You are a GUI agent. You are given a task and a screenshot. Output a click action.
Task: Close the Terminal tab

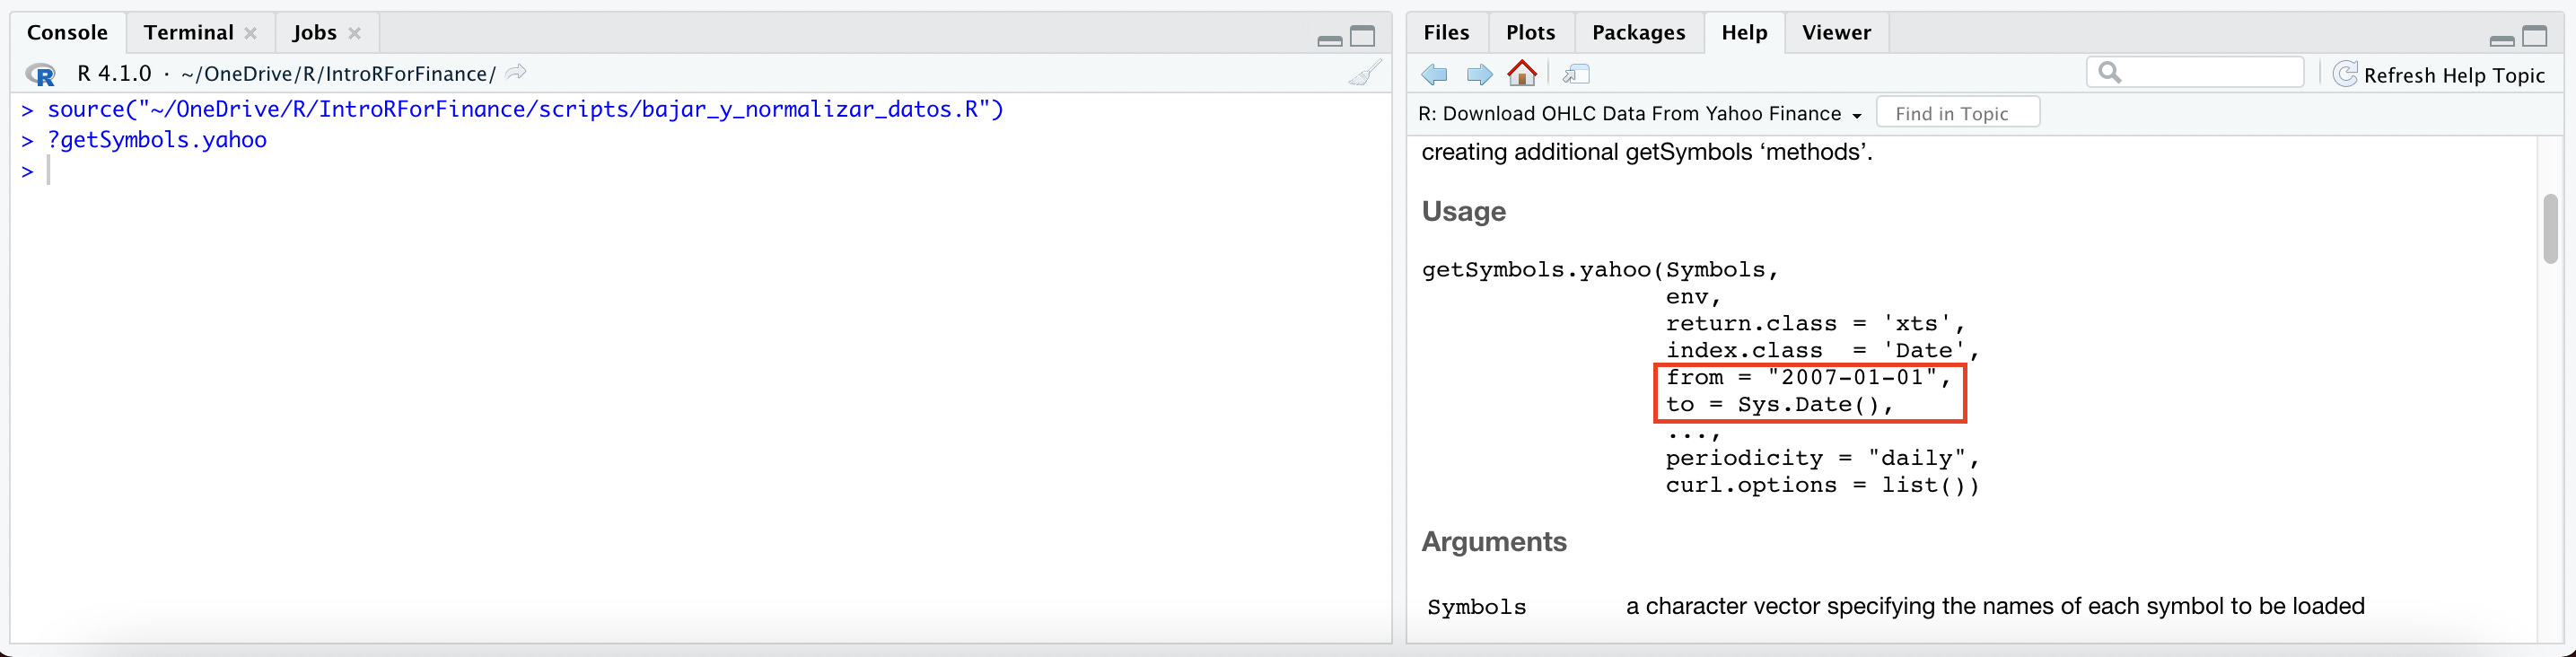pyautogui.click(x=251, y=33)
